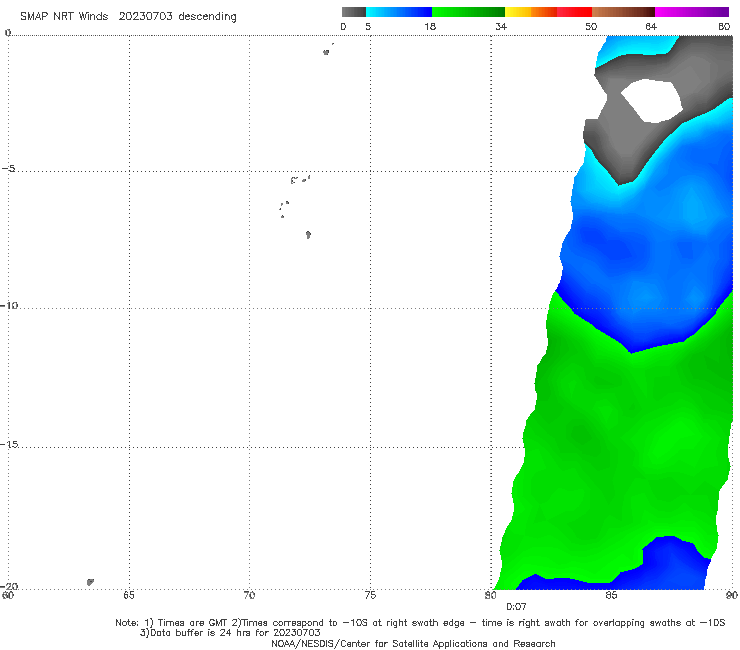The height and width of the screenshot is (650, 740).
Task: Click the longitude axis label '70'
Action: (249, 595)
